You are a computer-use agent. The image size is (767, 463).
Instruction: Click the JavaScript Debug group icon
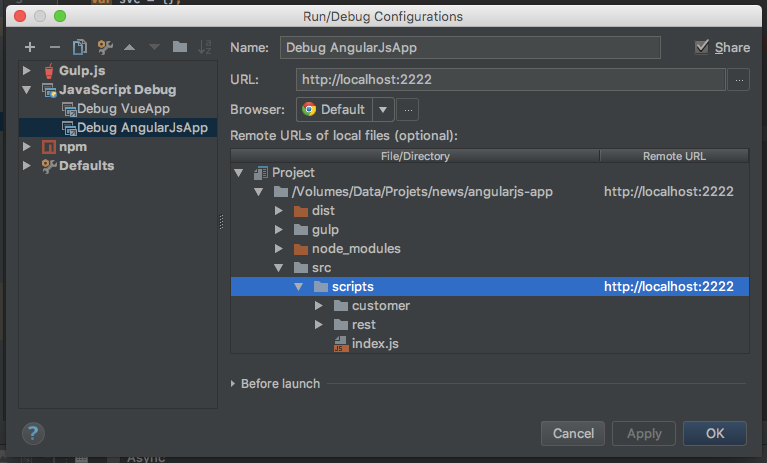(x=49, y=90)
